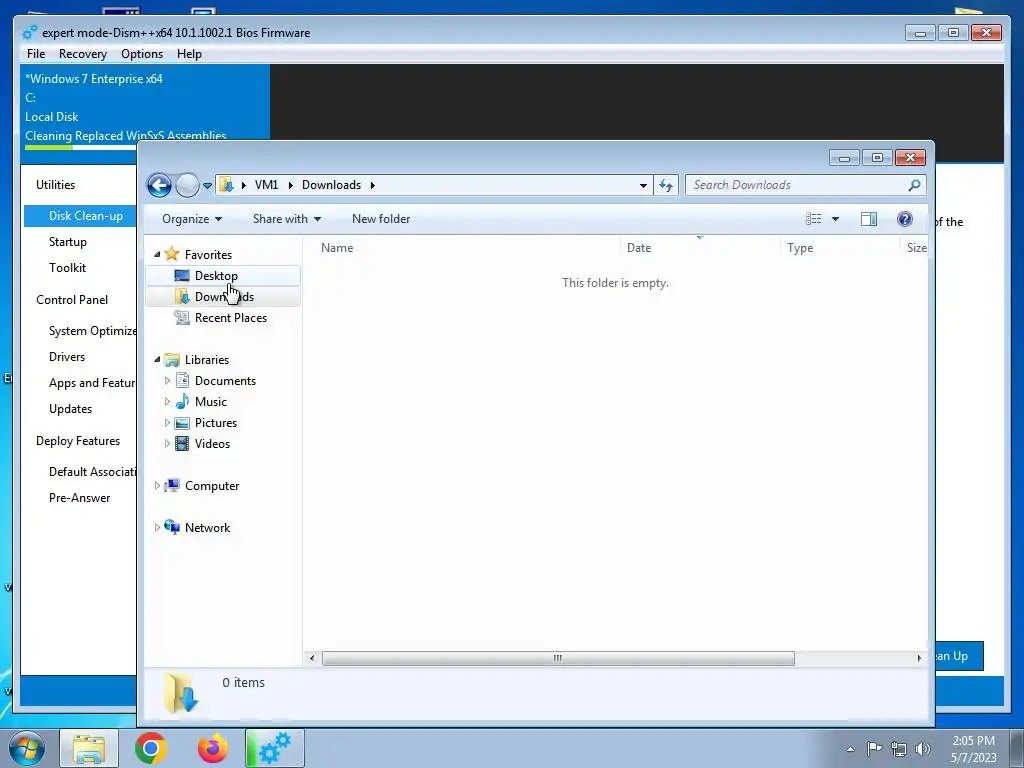
Task: Select Windows 7 Enterprise x64 image tile
Action: click(145, 107)
